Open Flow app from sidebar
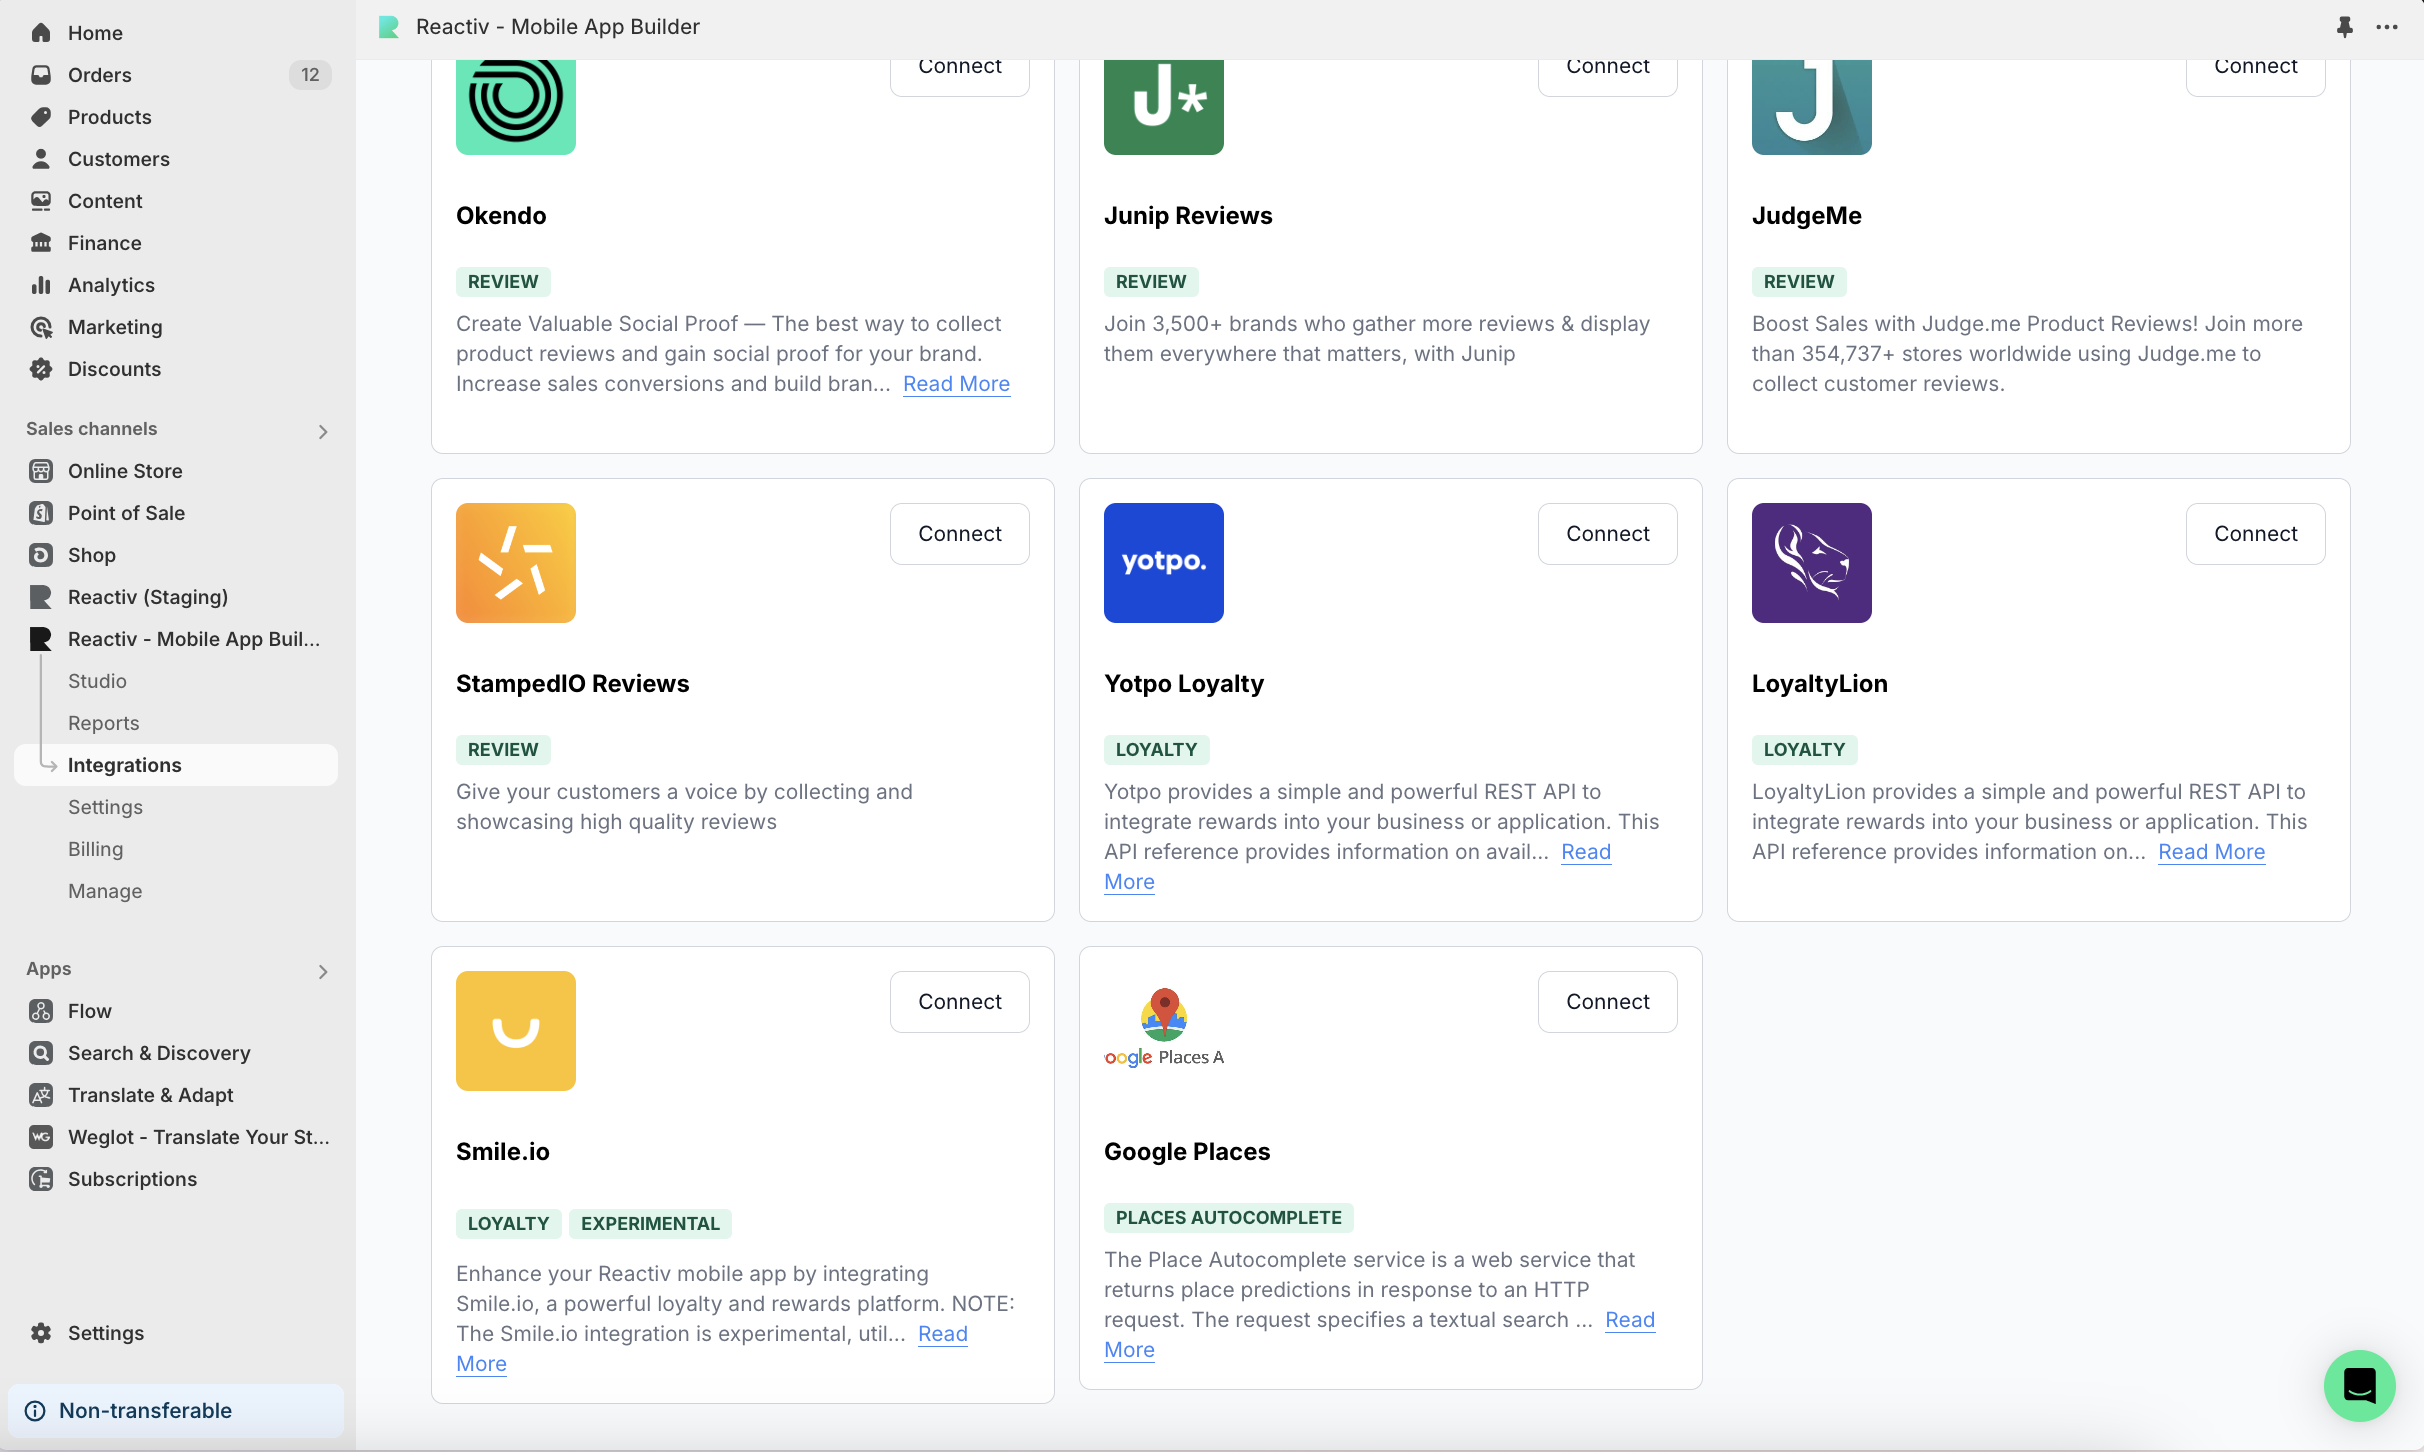 tap(89, 1011)
